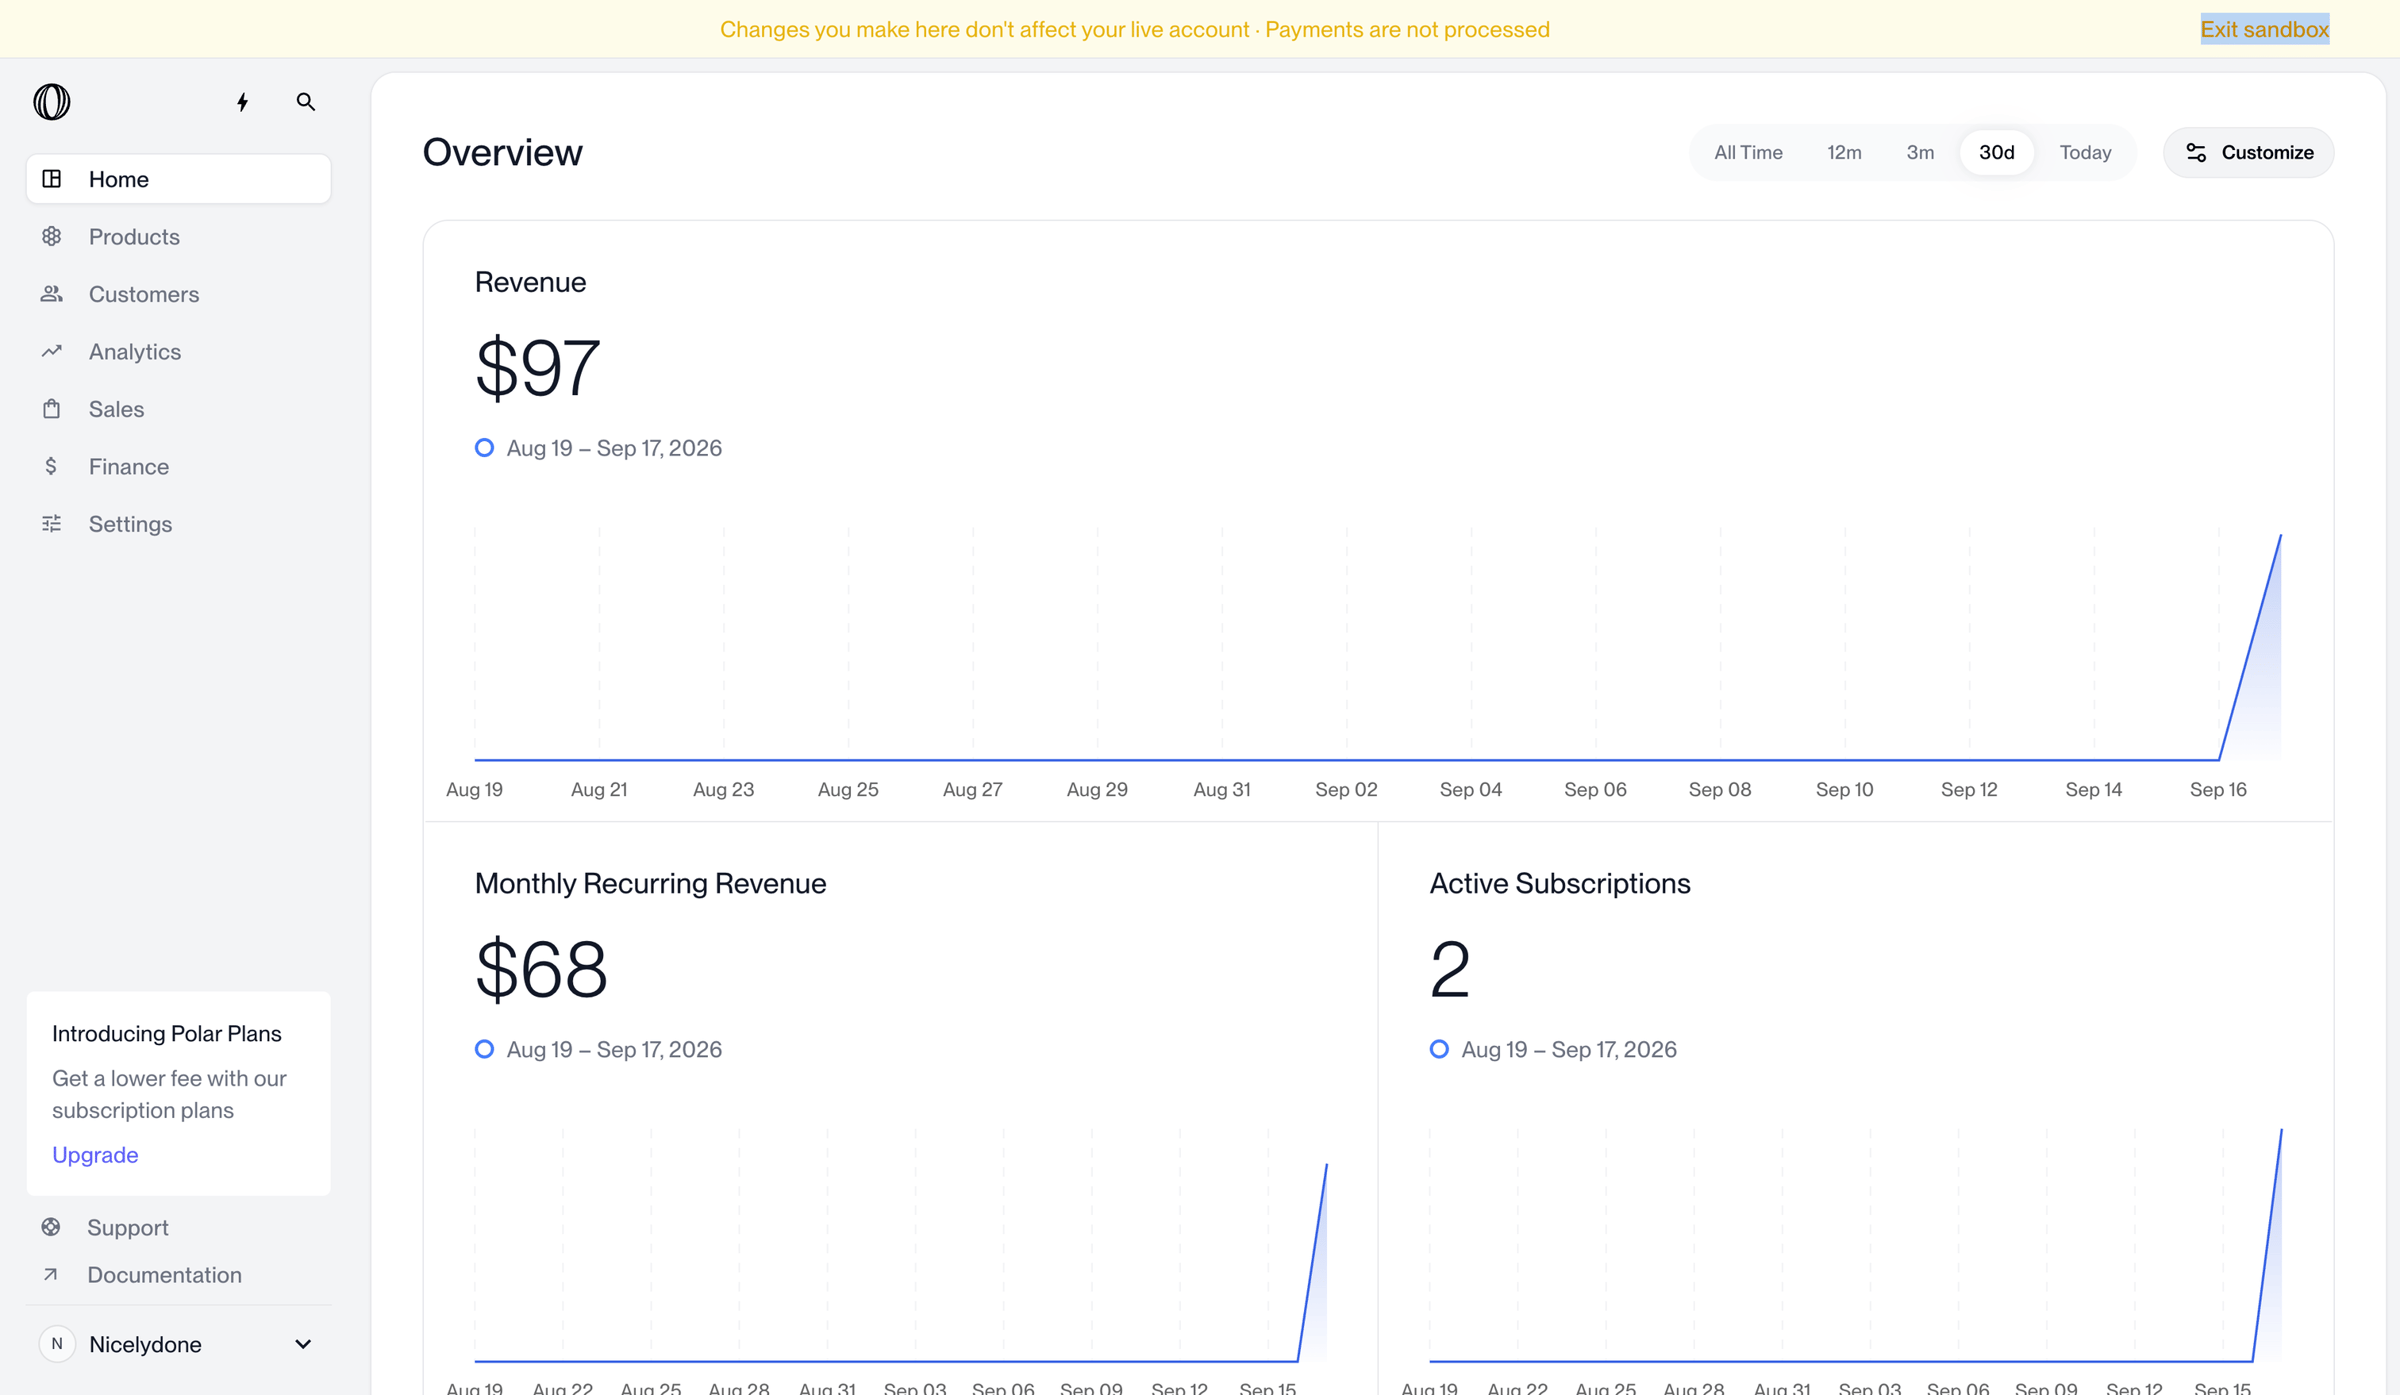
Task: Click the Products hexagon icon
Action: [x=52, y=236]
